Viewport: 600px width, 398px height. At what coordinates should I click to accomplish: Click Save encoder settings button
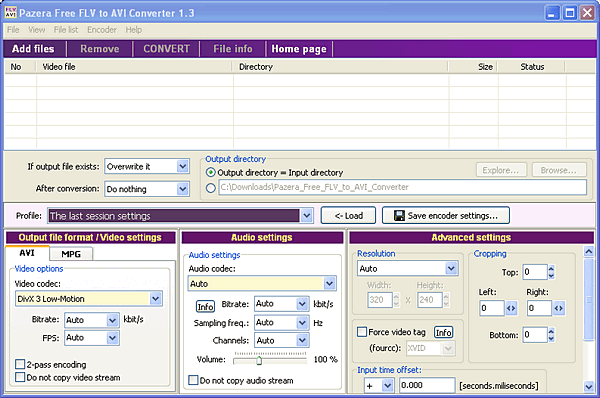point(446,216)
